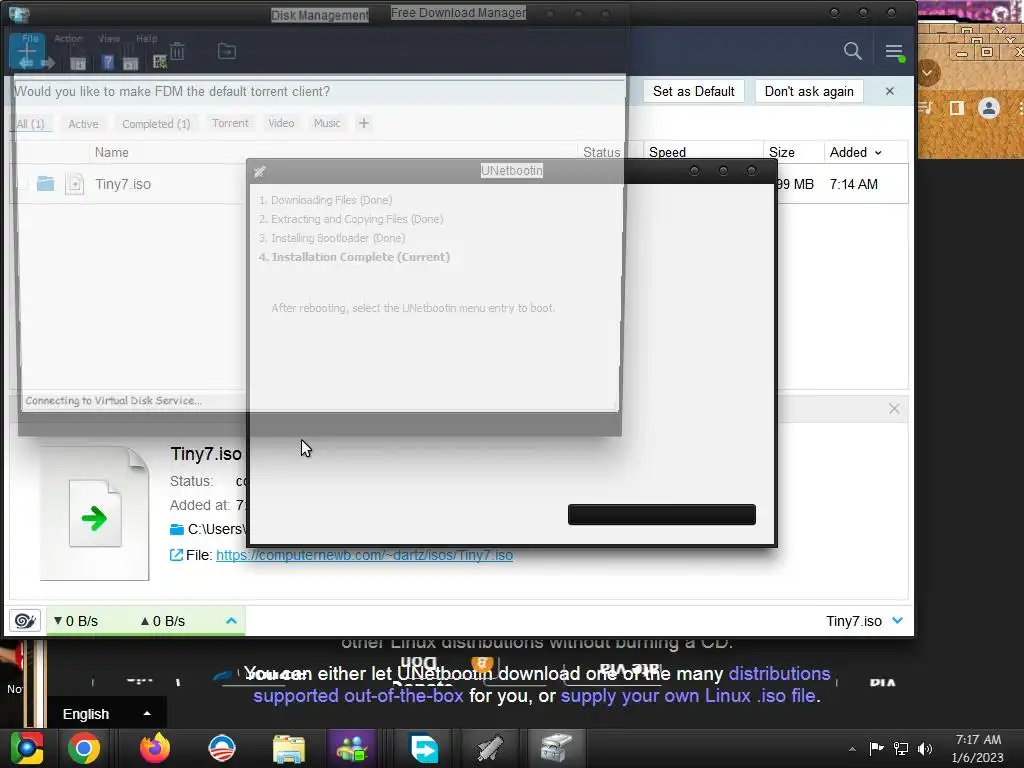1024x768 pixels.
Task: Expand the Tiny7.iso dropdown in status bar
Action: 898,620
